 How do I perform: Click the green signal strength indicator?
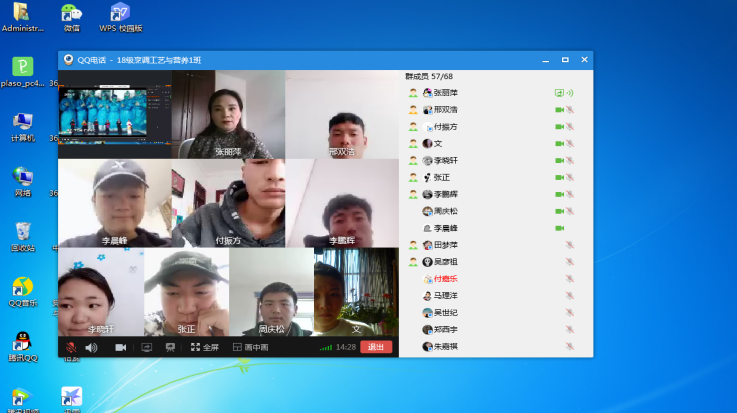tap(326, 347)
